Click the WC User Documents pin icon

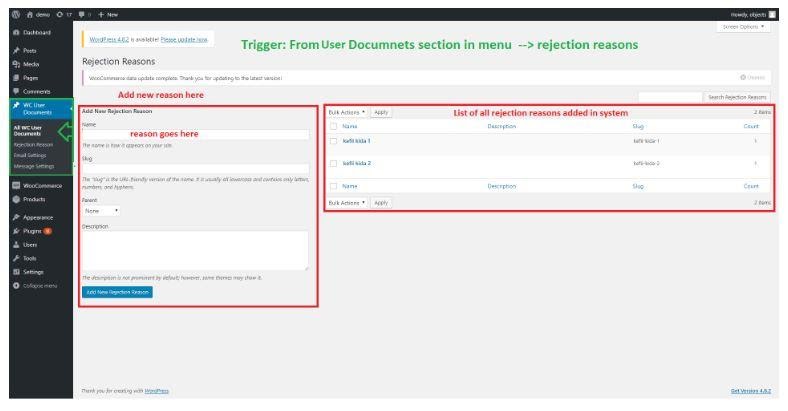(16, 106)
